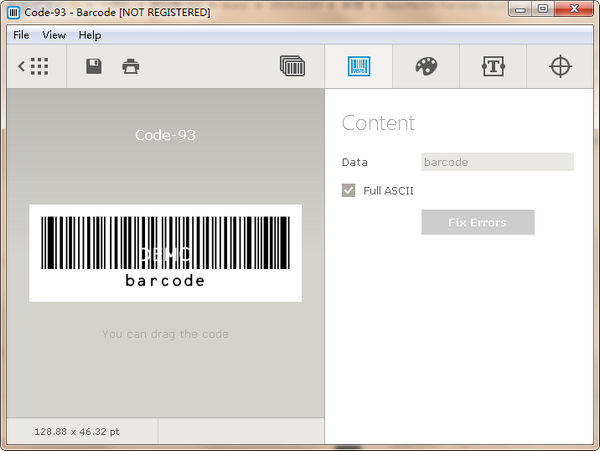Click the app icon in title bar
Screen dimensions: 600x451
point(14,12)
